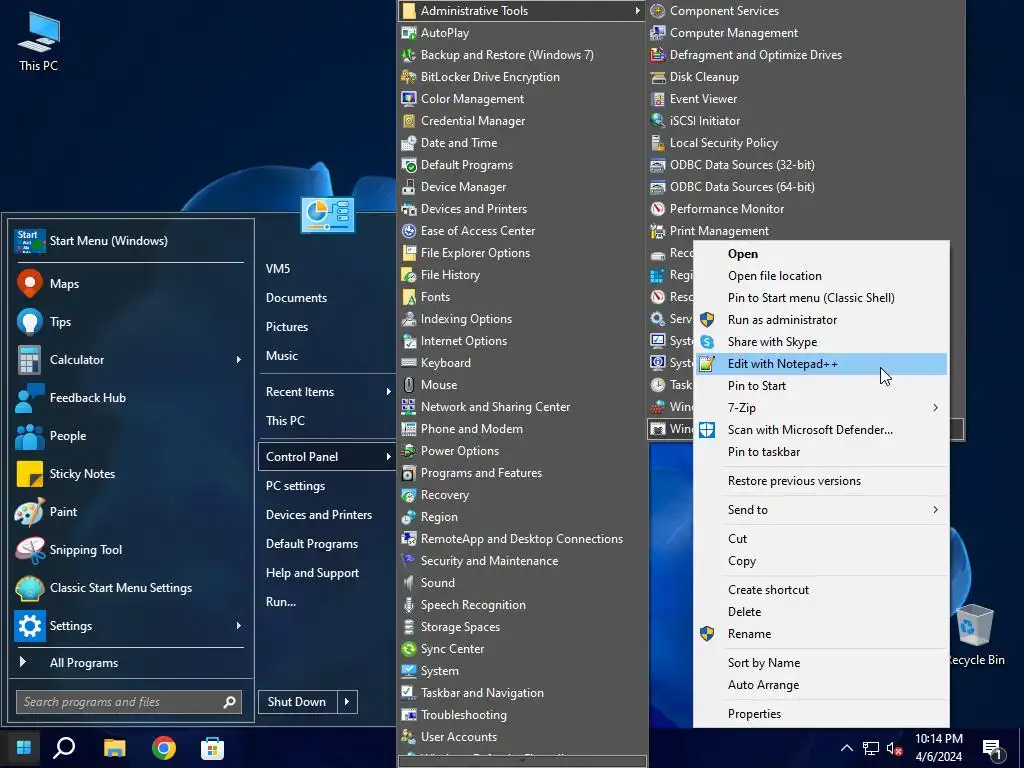The width and height of the screenshot is (1024, 768).
Task: Click the taskbar clock and date
Action: coord(938,748)
